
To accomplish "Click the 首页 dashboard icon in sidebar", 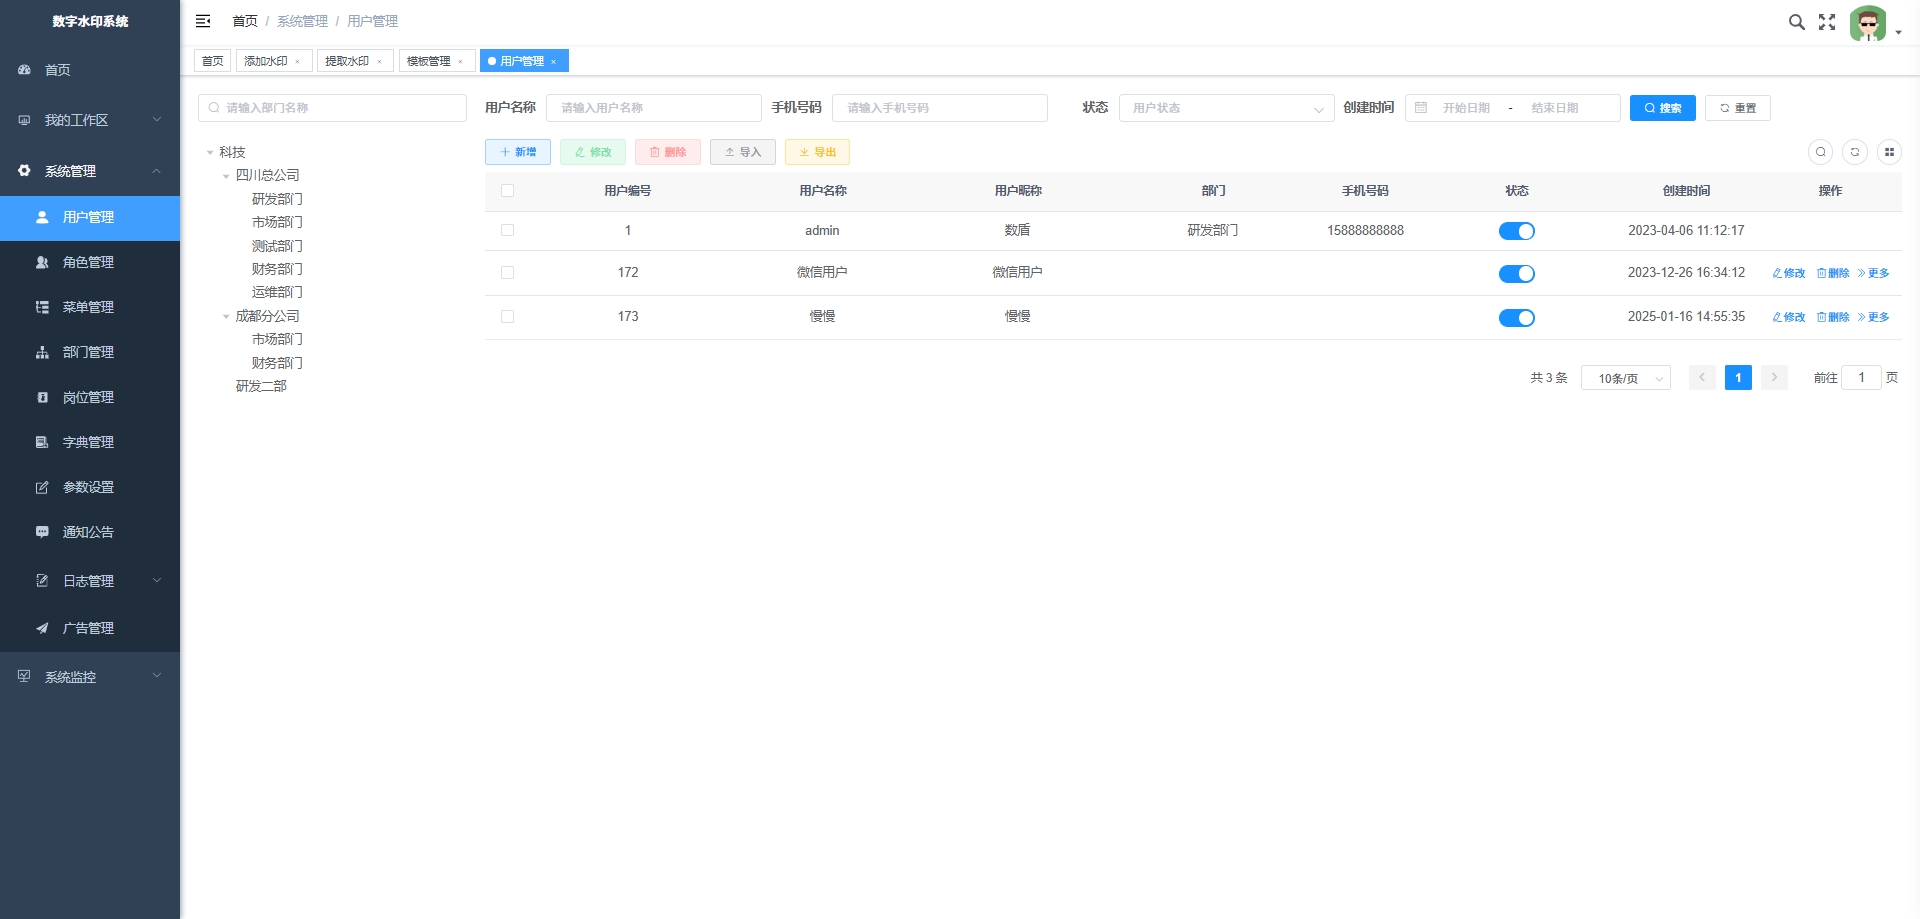I will [25, 70].
